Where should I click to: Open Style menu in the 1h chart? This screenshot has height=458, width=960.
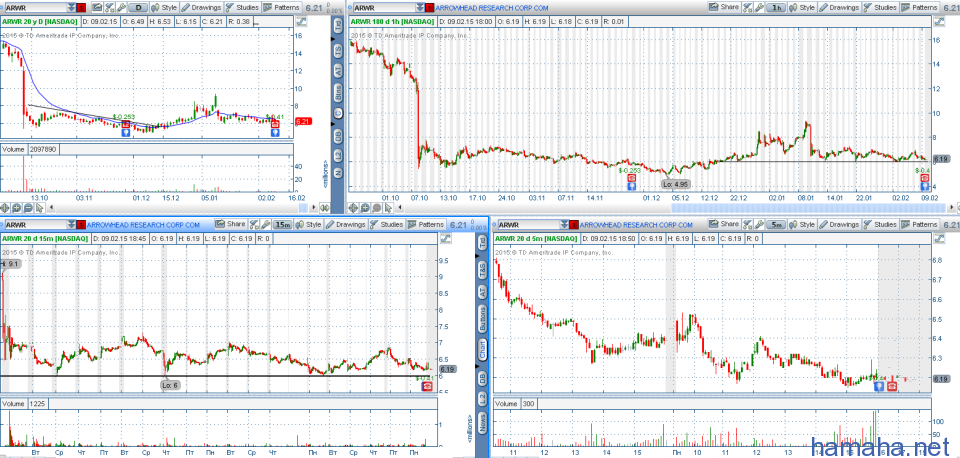click(x=801, y=7)
